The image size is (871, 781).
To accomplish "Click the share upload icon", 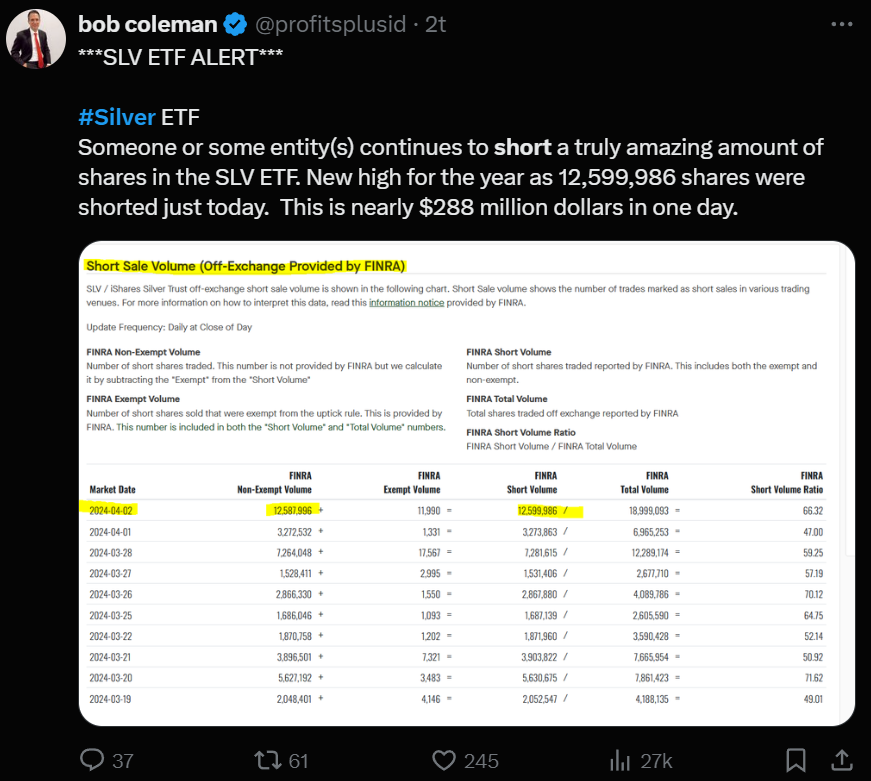I will tap(842, 760).
